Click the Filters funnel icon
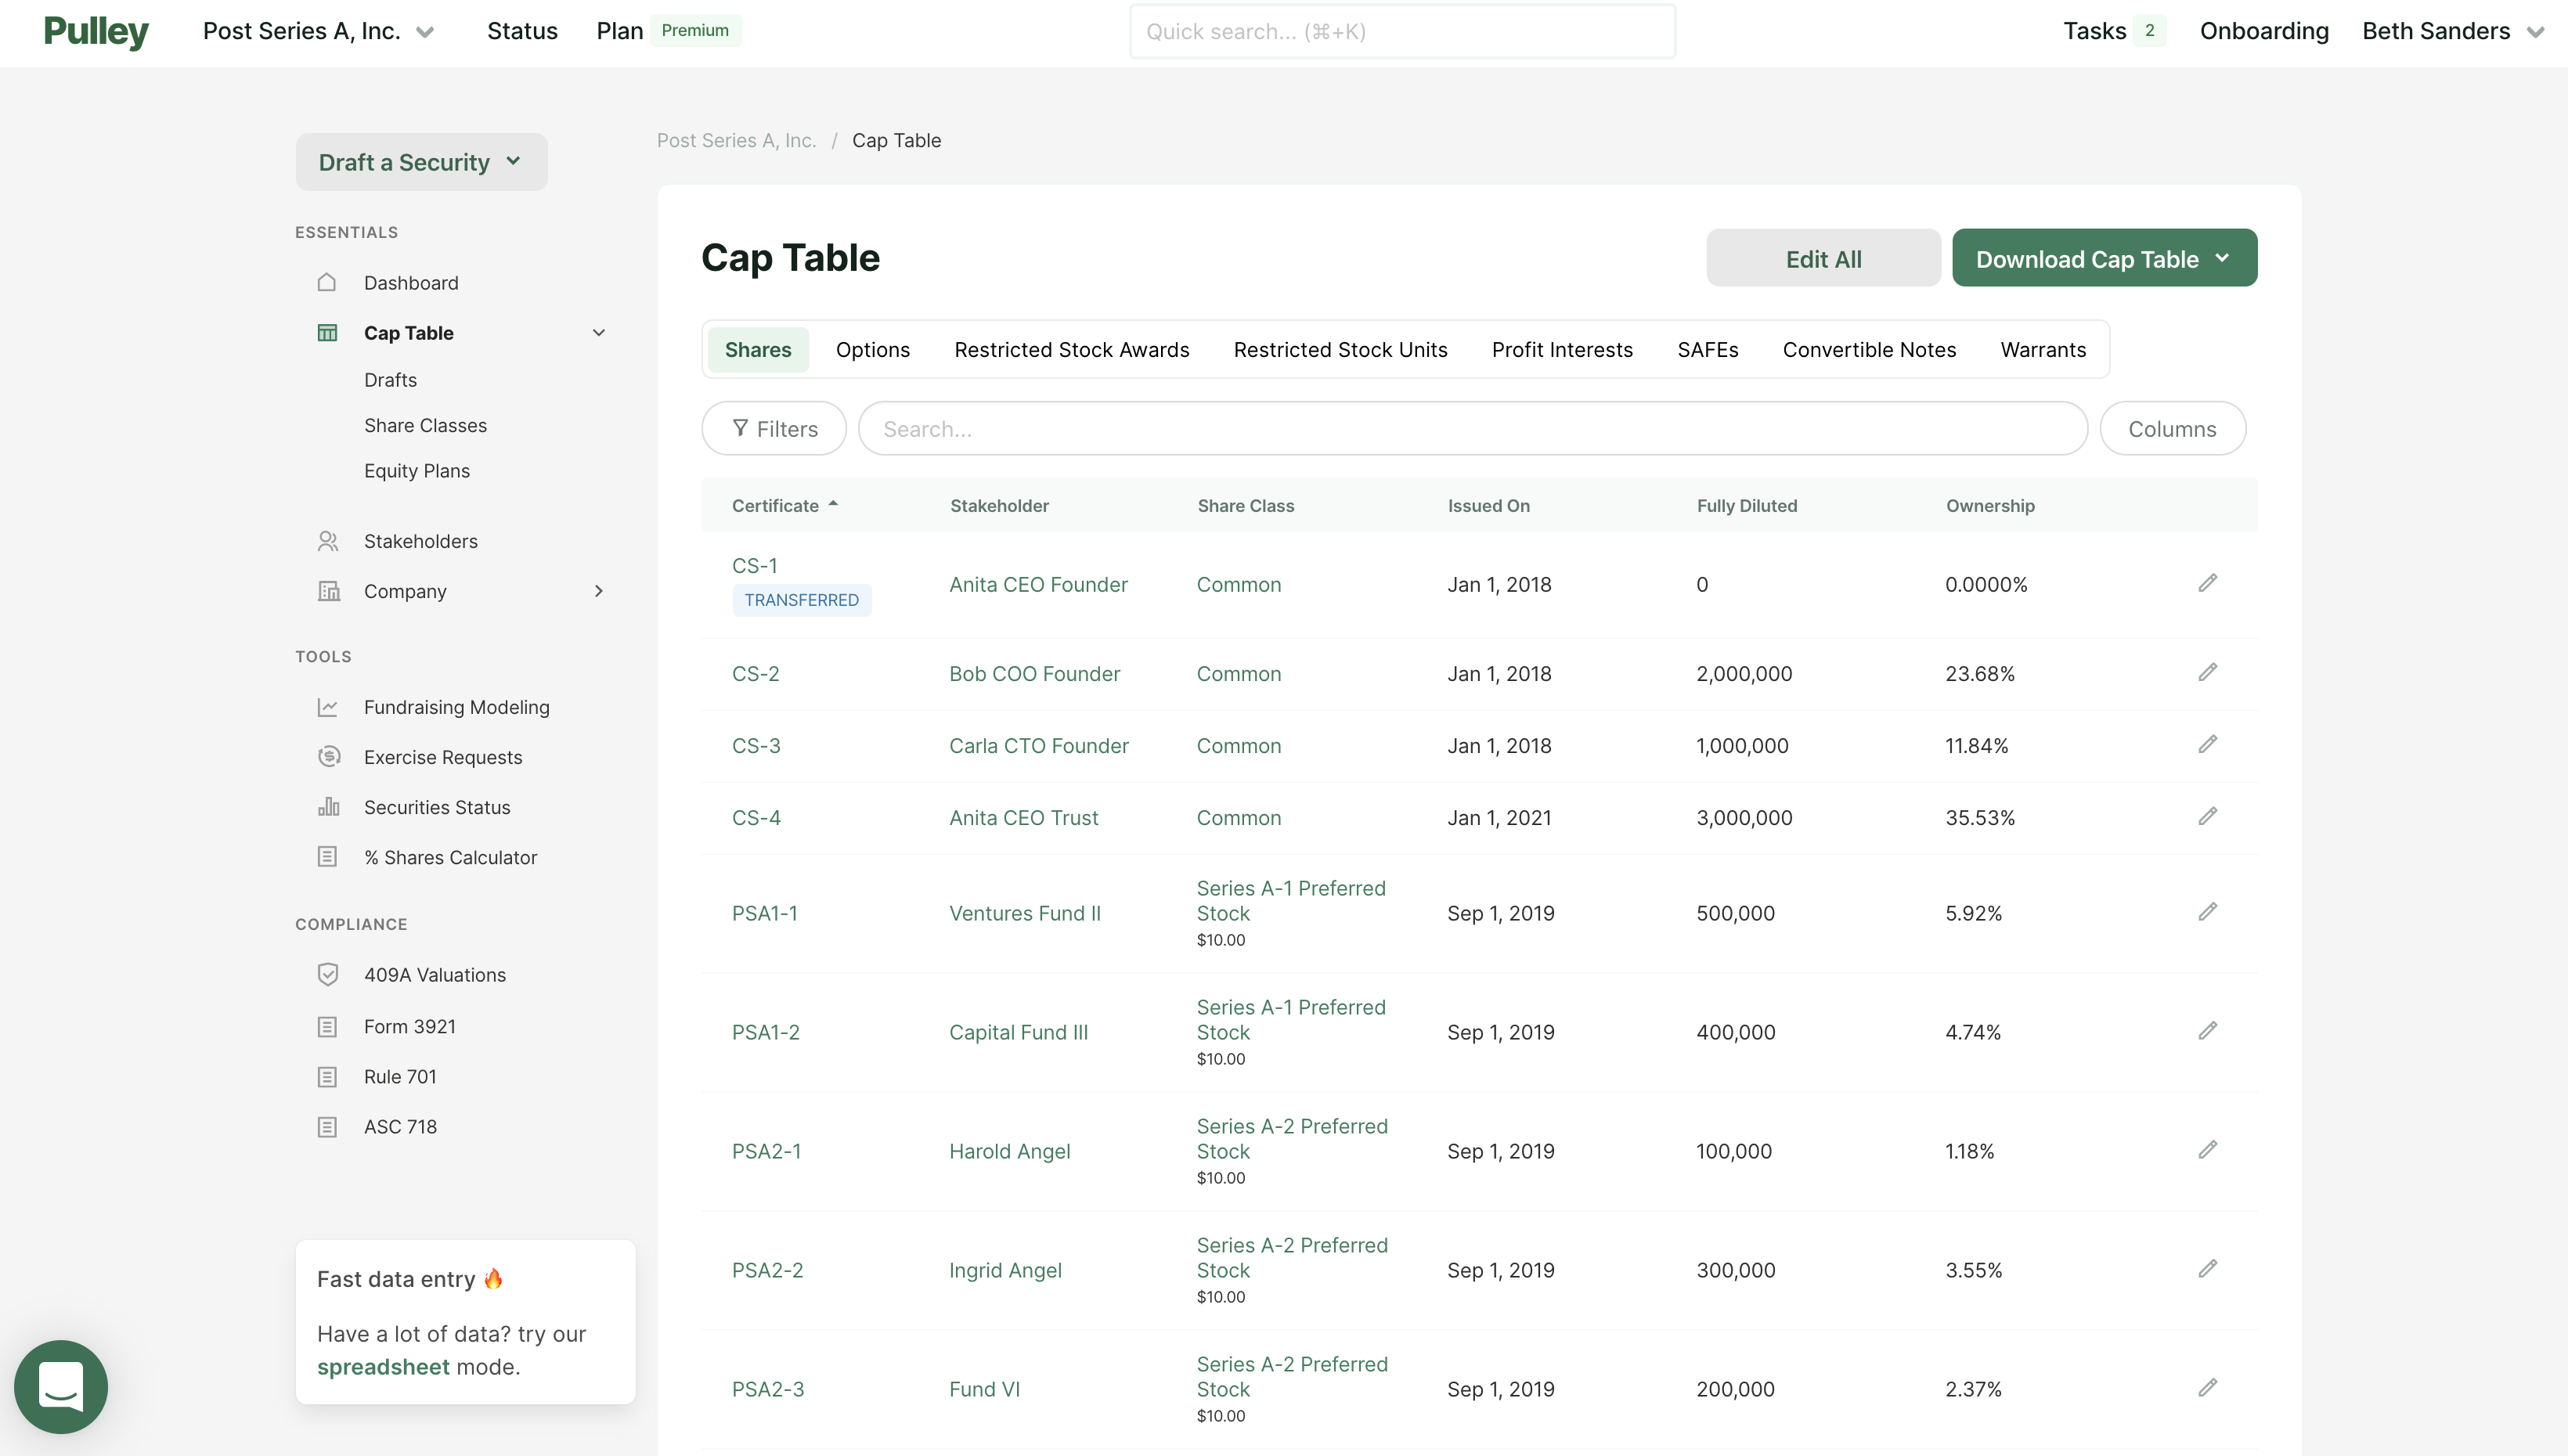This screenshot has width=2568, height=1456. coord(740,428)
